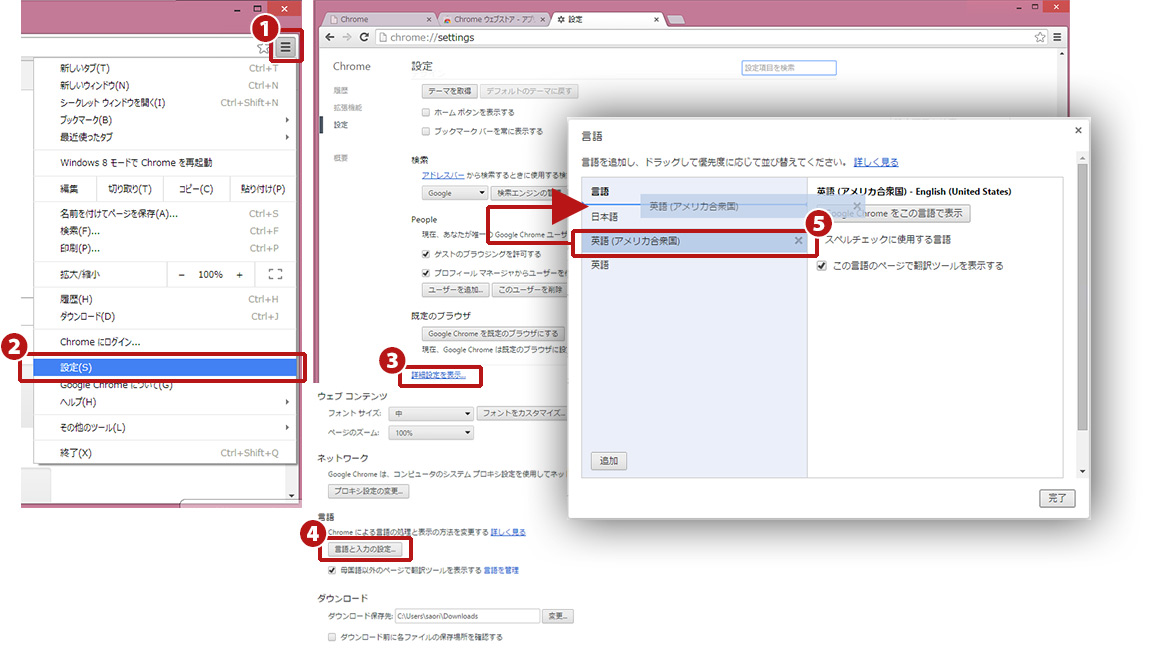Go back using the settings window back arrow
Viewport: 1149px width, 650px height.
[x=330, y=37]
